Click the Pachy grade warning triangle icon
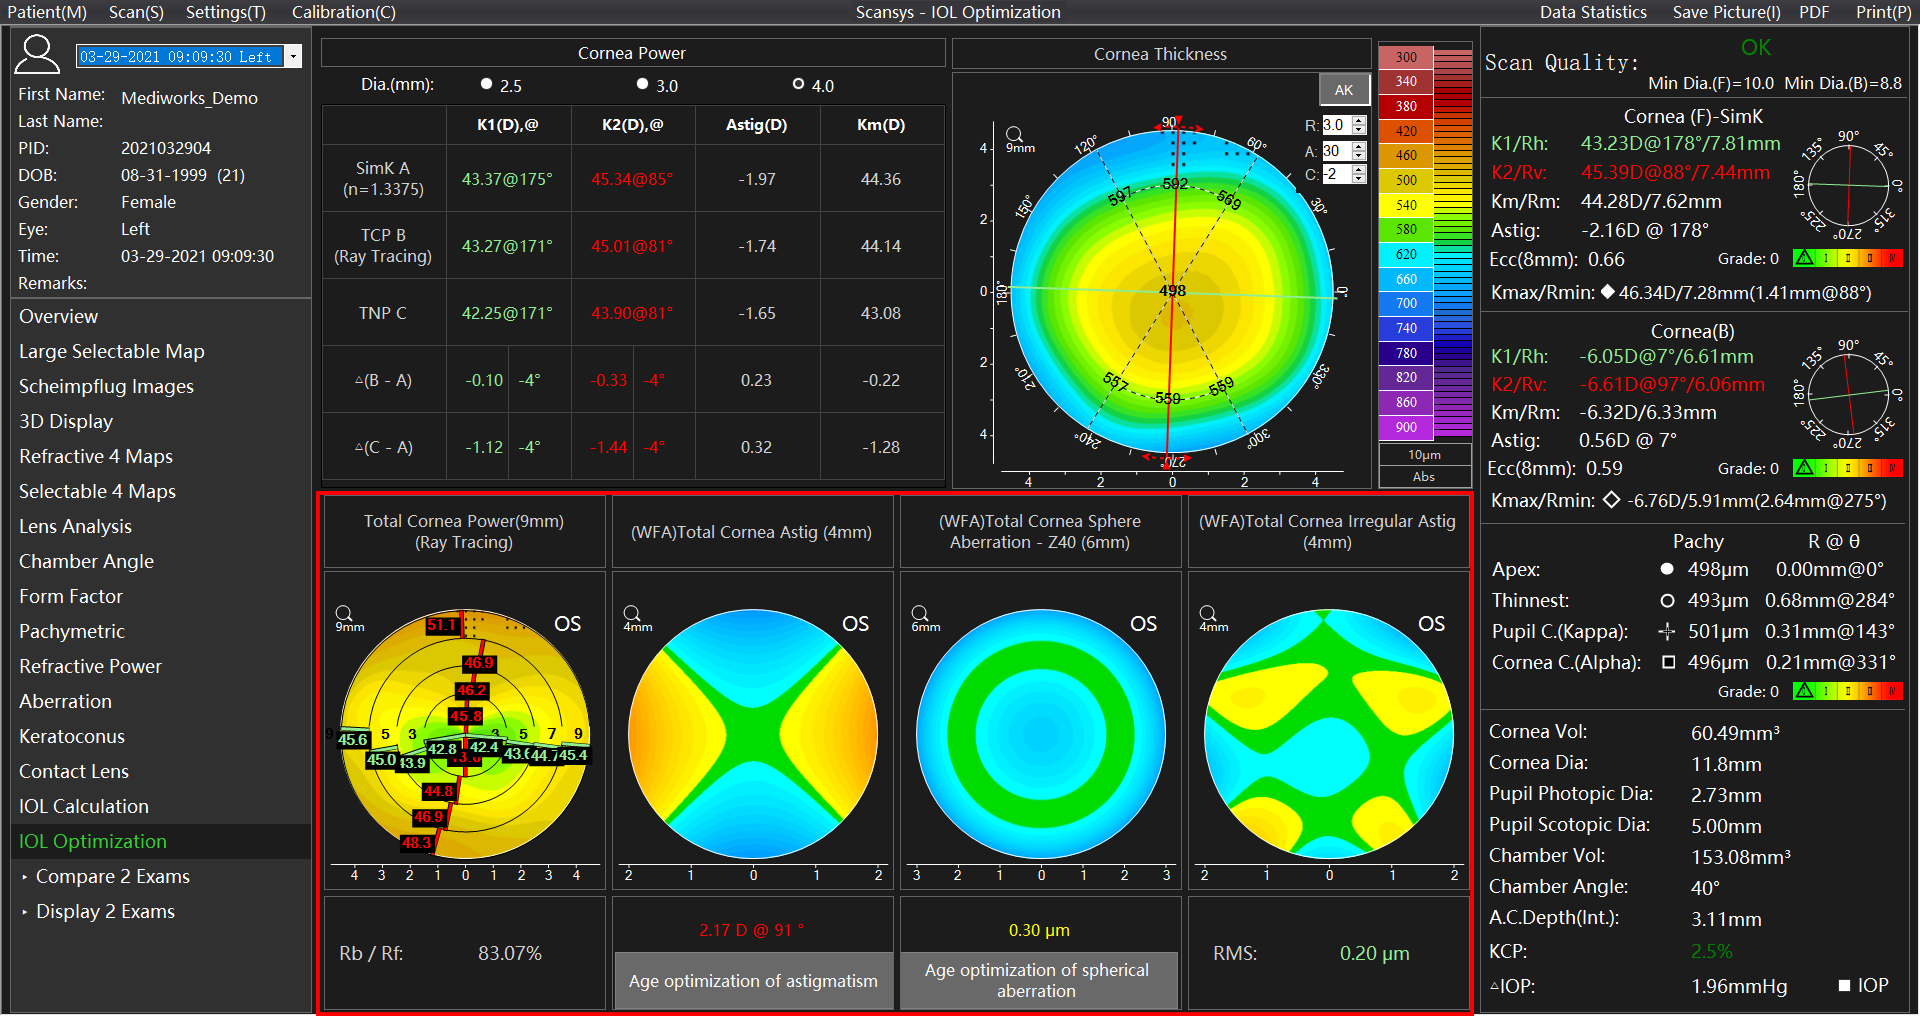Screen dimensions: 1920x1016 pyautogui.click(x=1804, y=691)
